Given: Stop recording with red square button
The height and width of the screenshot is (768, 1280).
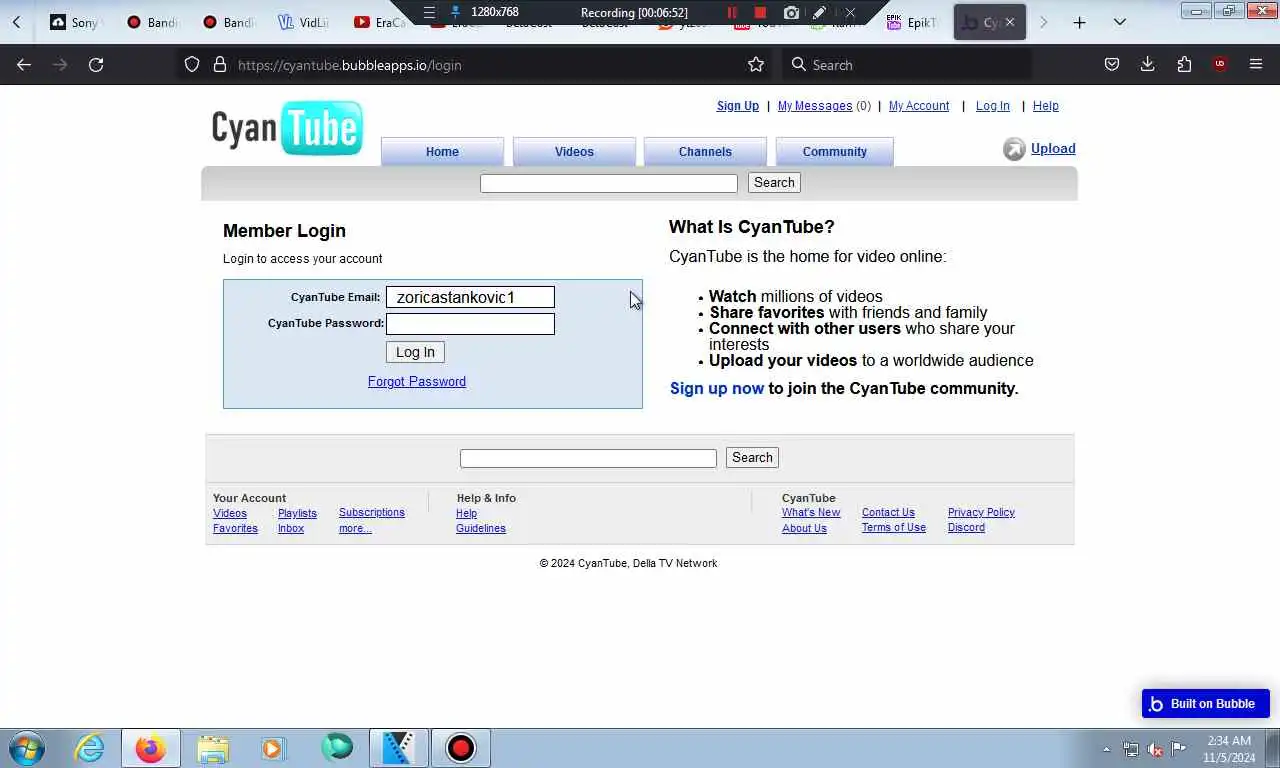Looking at the screenshot, I should point(760,13).
